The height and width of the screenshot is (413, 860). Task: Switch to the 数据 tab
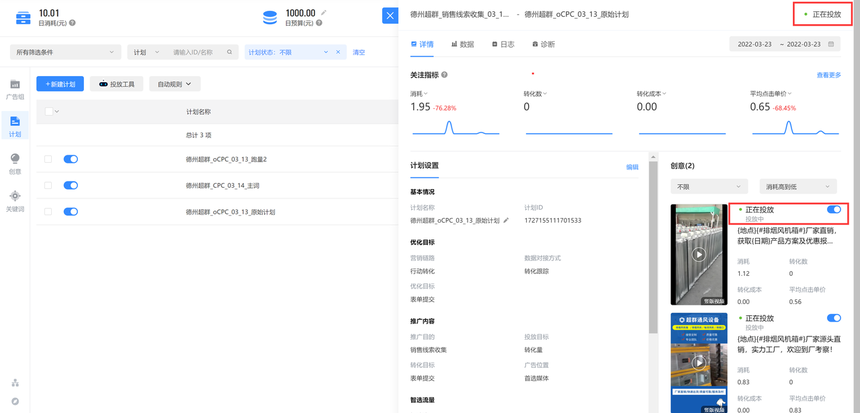(462, 45)
